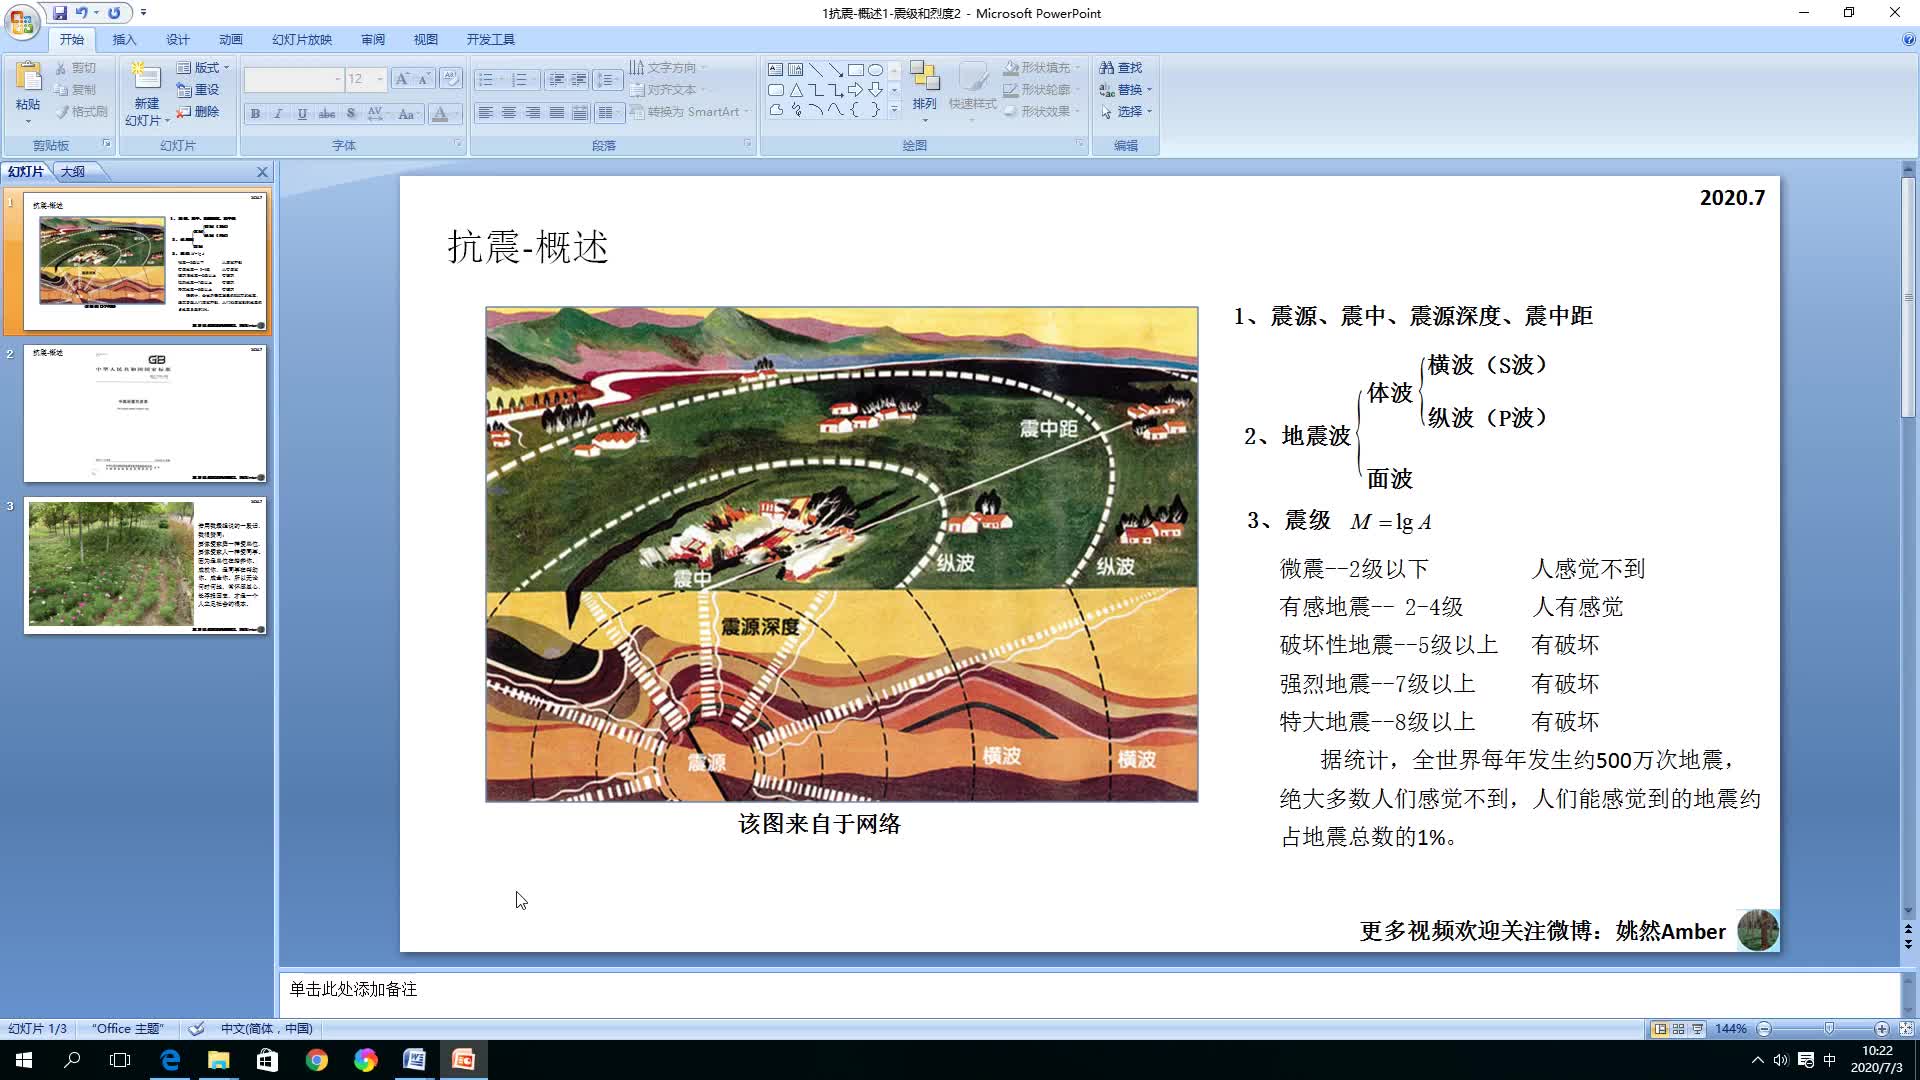
Task: Expand the Select (选择) dropdown
Action: (1126, 112)
